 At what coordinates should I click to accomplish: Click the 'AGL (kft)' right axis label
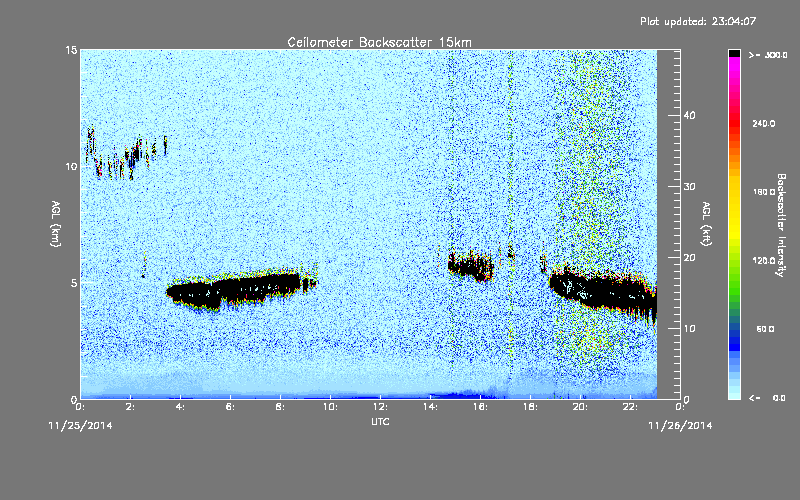click(x=706, y=224)
